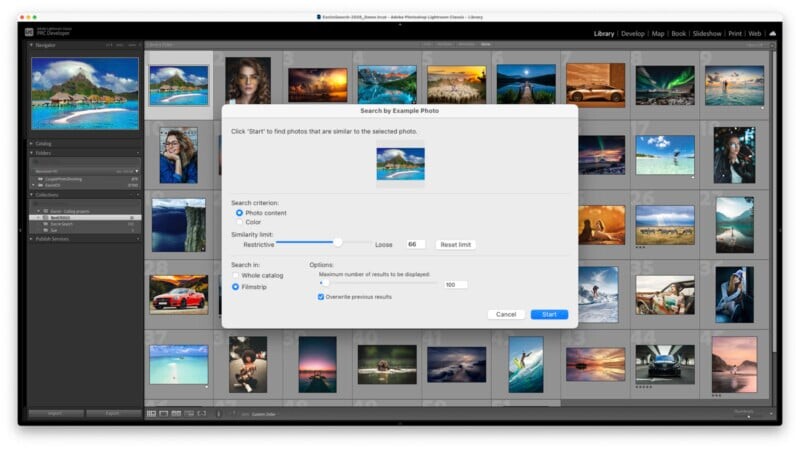This screenshot has width=800, height=450.
Task: Expand the Publish Services panel
Action: [x=52, y=239]
